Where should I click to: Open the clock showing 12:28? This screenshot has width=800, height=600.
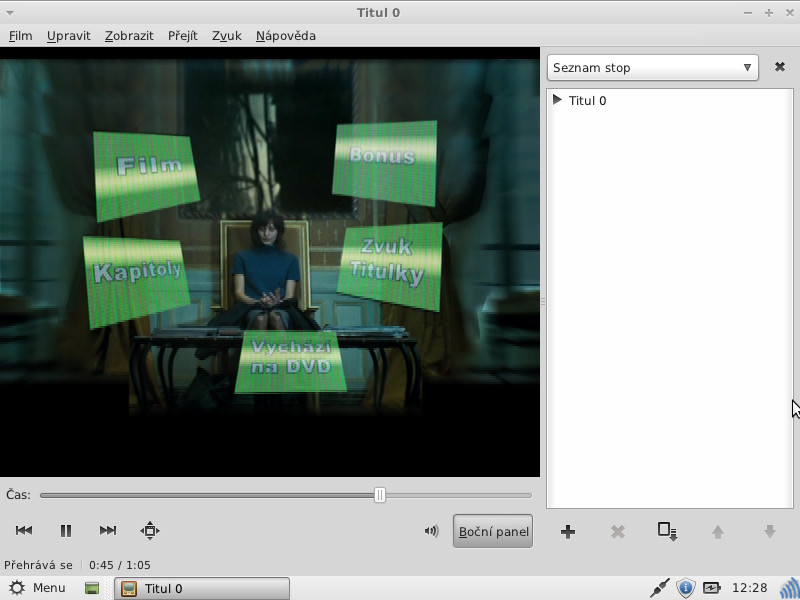[x=749, y=588]
